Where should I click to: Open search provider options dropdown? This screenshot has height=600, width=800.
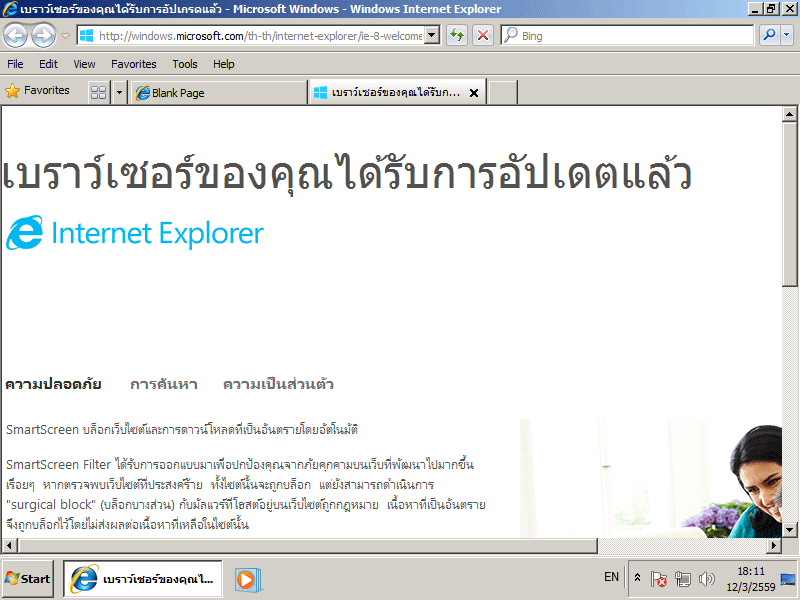[x=787, y=36]
